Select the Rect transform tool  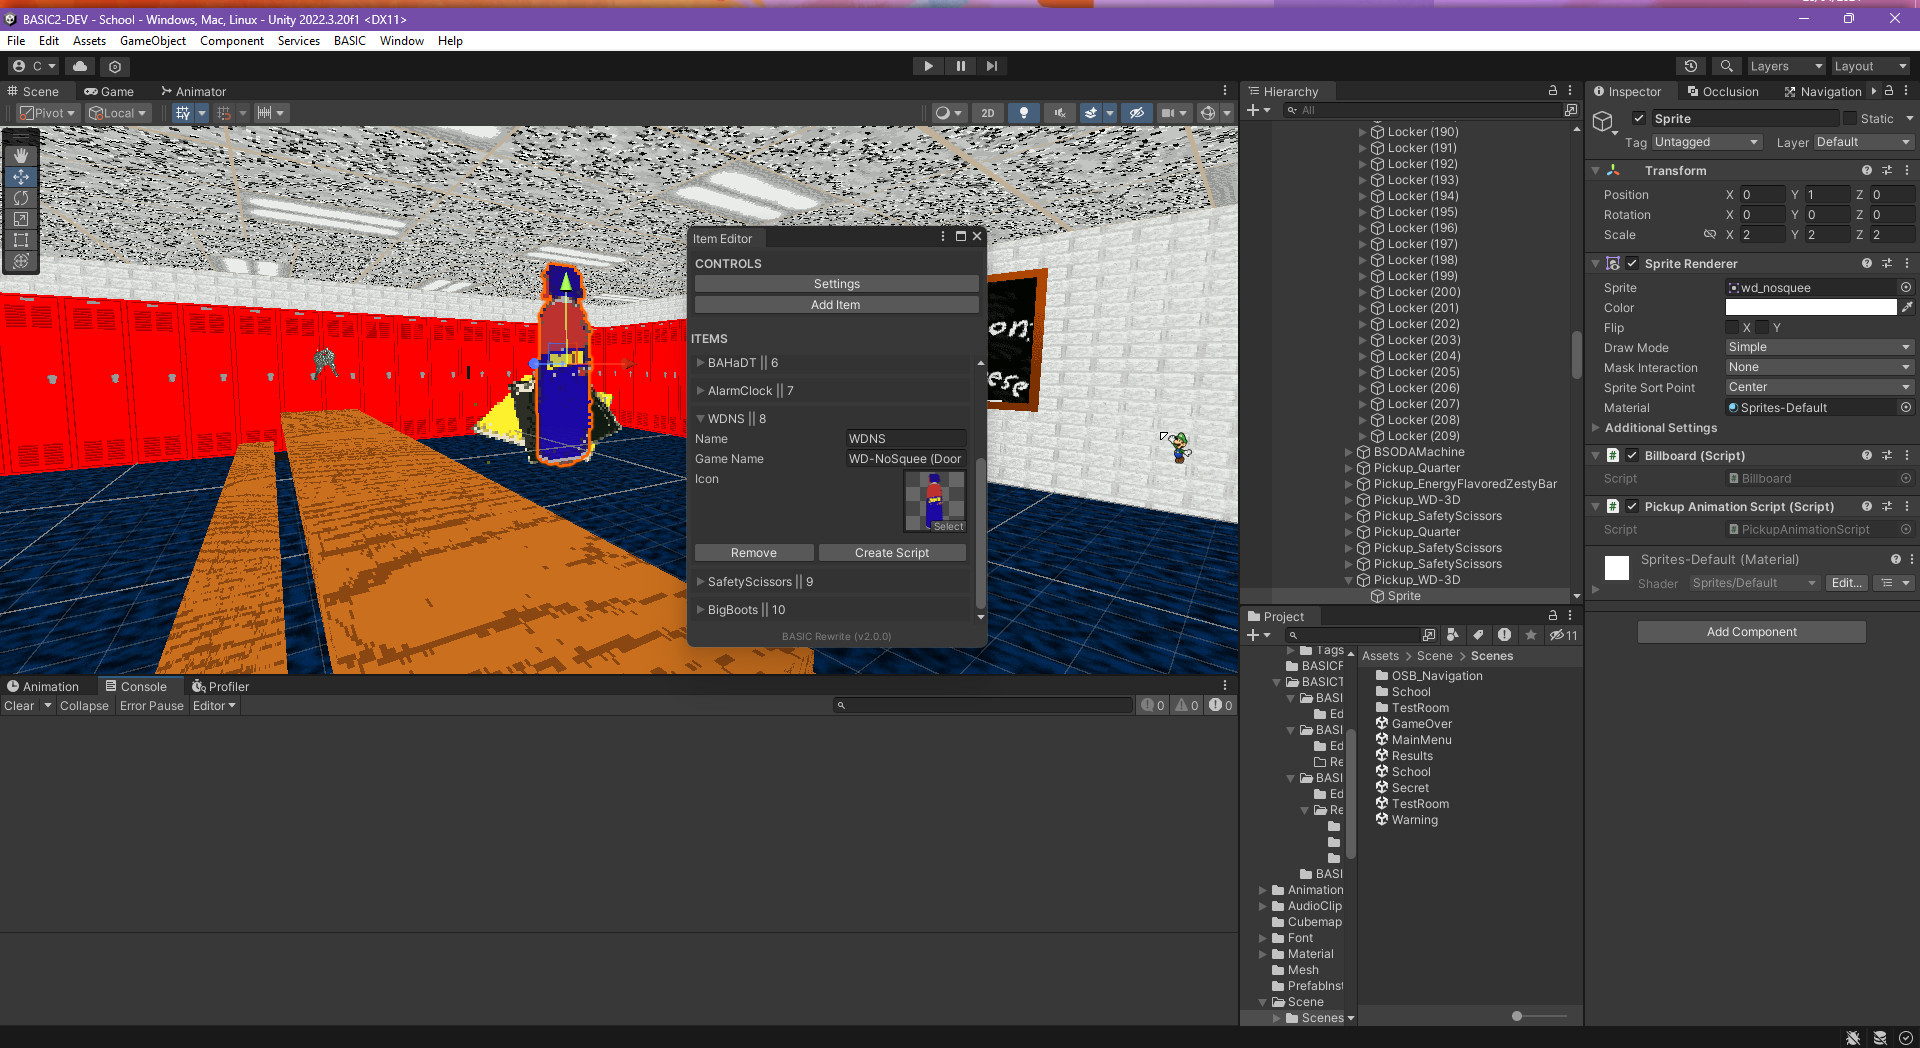(x=20, y=240)
